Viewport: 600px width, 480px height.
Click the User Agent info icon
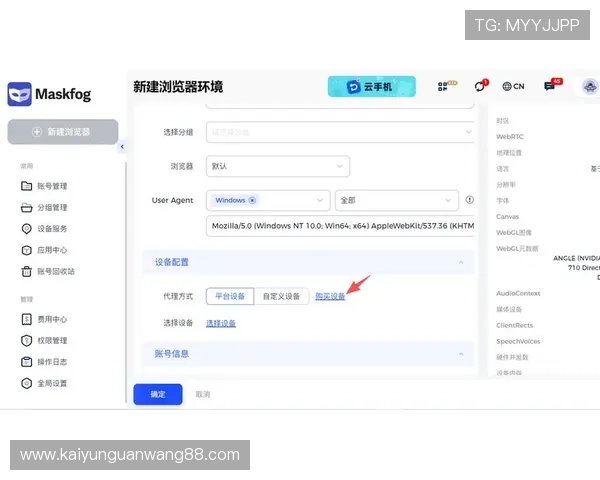click(470, 200)
